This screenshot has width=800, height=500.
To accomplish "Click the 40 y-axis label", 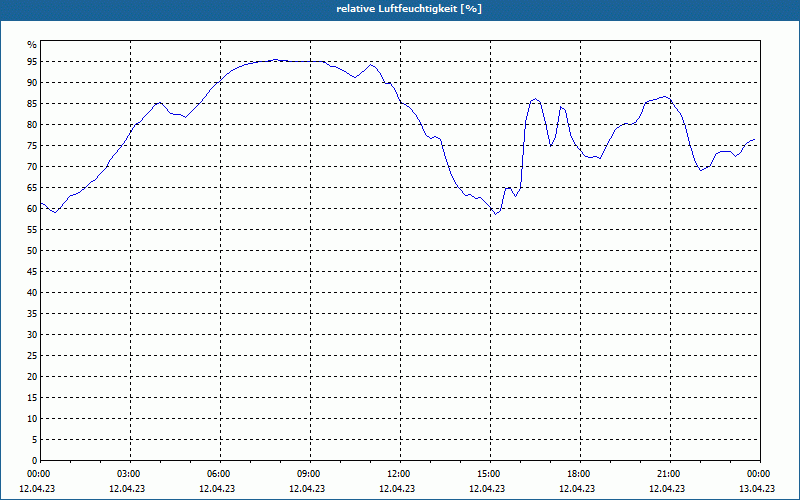I will tap(32, 293).
